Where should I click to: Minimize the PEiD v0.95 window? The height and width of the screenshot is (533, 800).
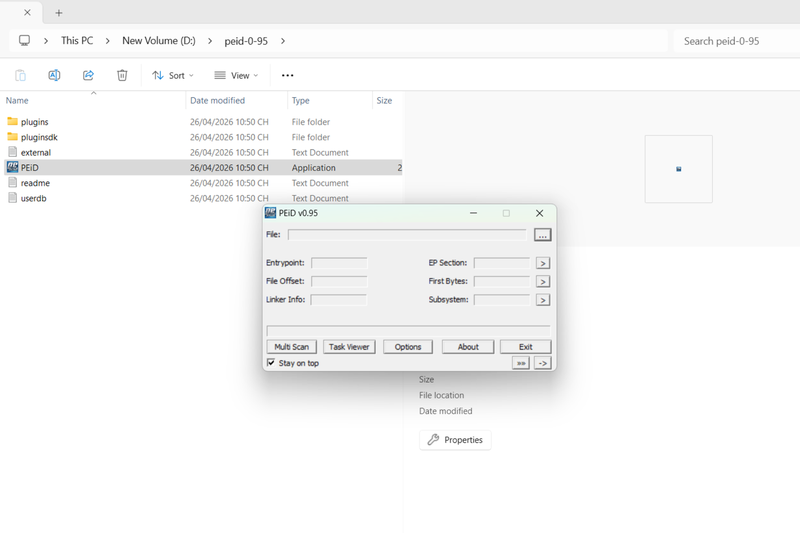click(473, 213)
